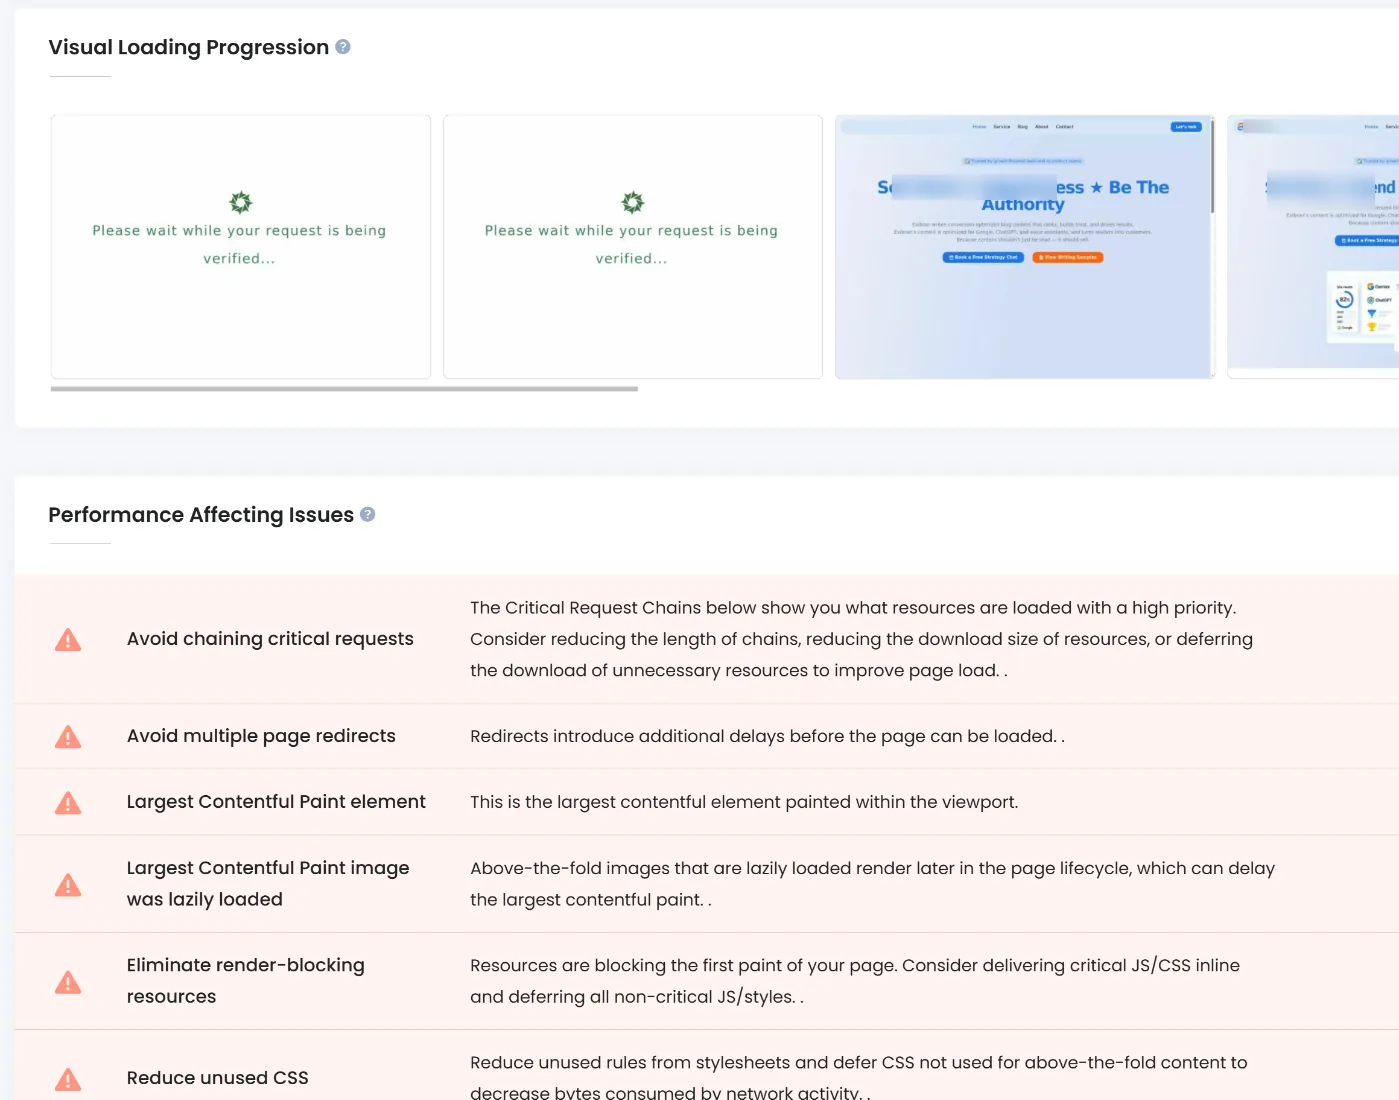Click help icon beside Performance Affecting Issues
This screenshot has height=1100, width=1399.
(x=367, y=514)
